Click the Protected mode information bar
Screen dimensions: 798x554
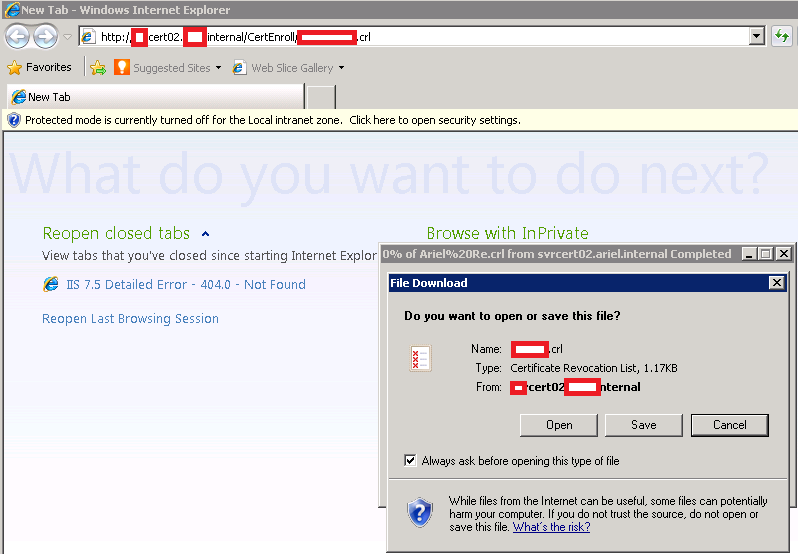coord(399,120)
